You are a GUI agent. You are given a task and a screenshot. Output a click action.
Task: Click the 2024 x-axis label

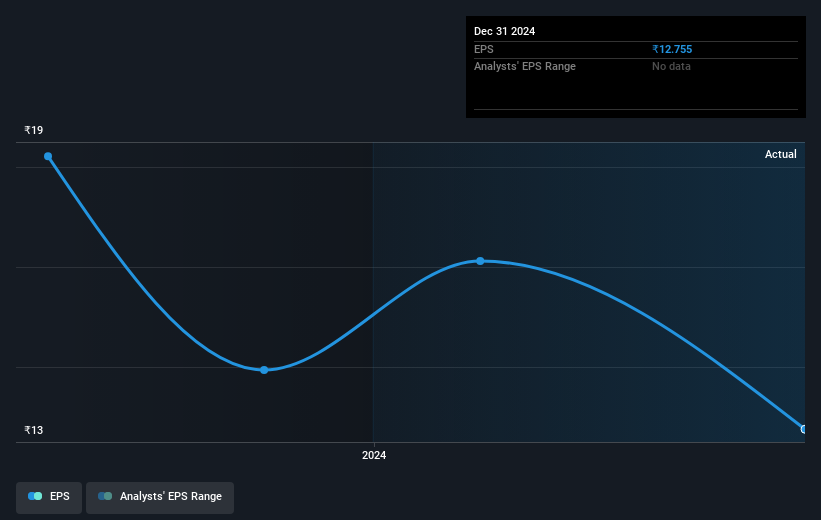click(374, 455)
